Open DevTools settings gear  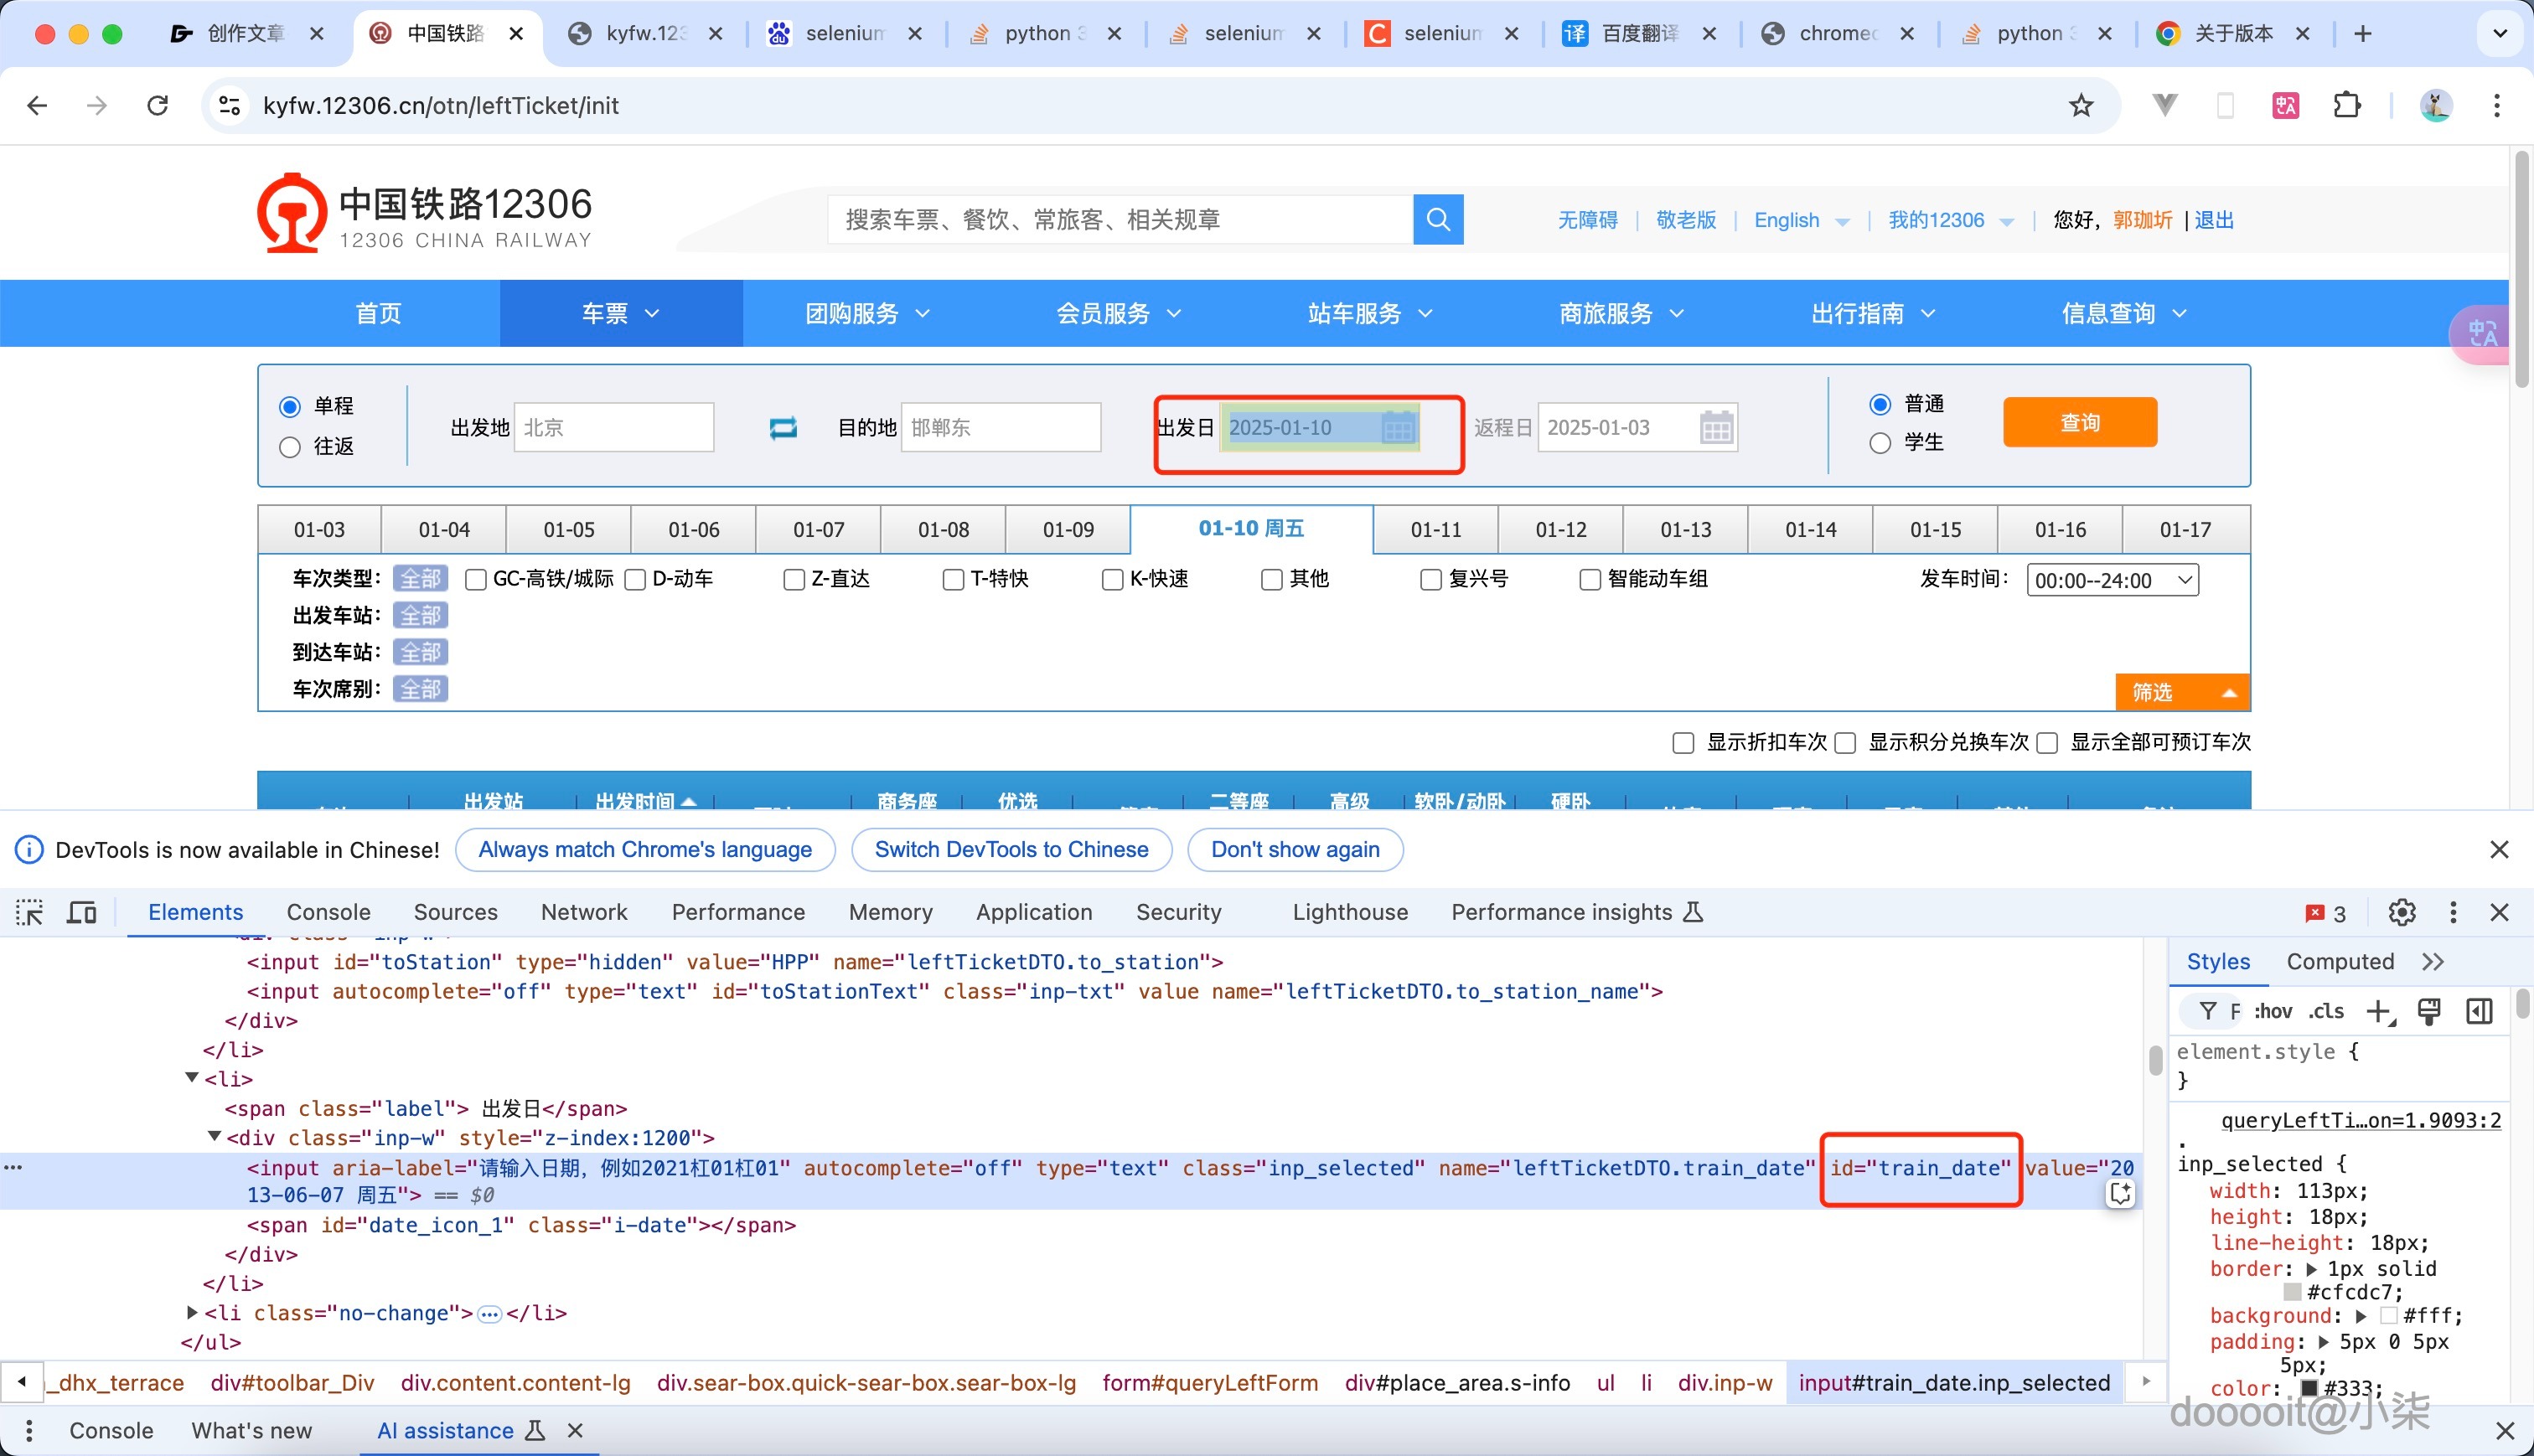[2402, 912]
